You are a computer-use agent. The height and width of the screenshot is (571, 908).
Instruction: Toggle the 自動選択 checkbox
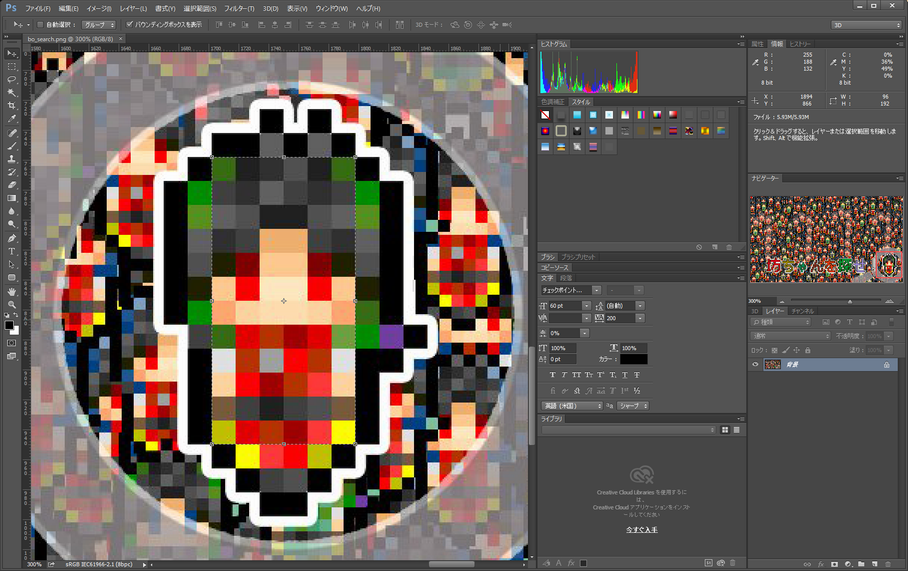click(40, 25)
